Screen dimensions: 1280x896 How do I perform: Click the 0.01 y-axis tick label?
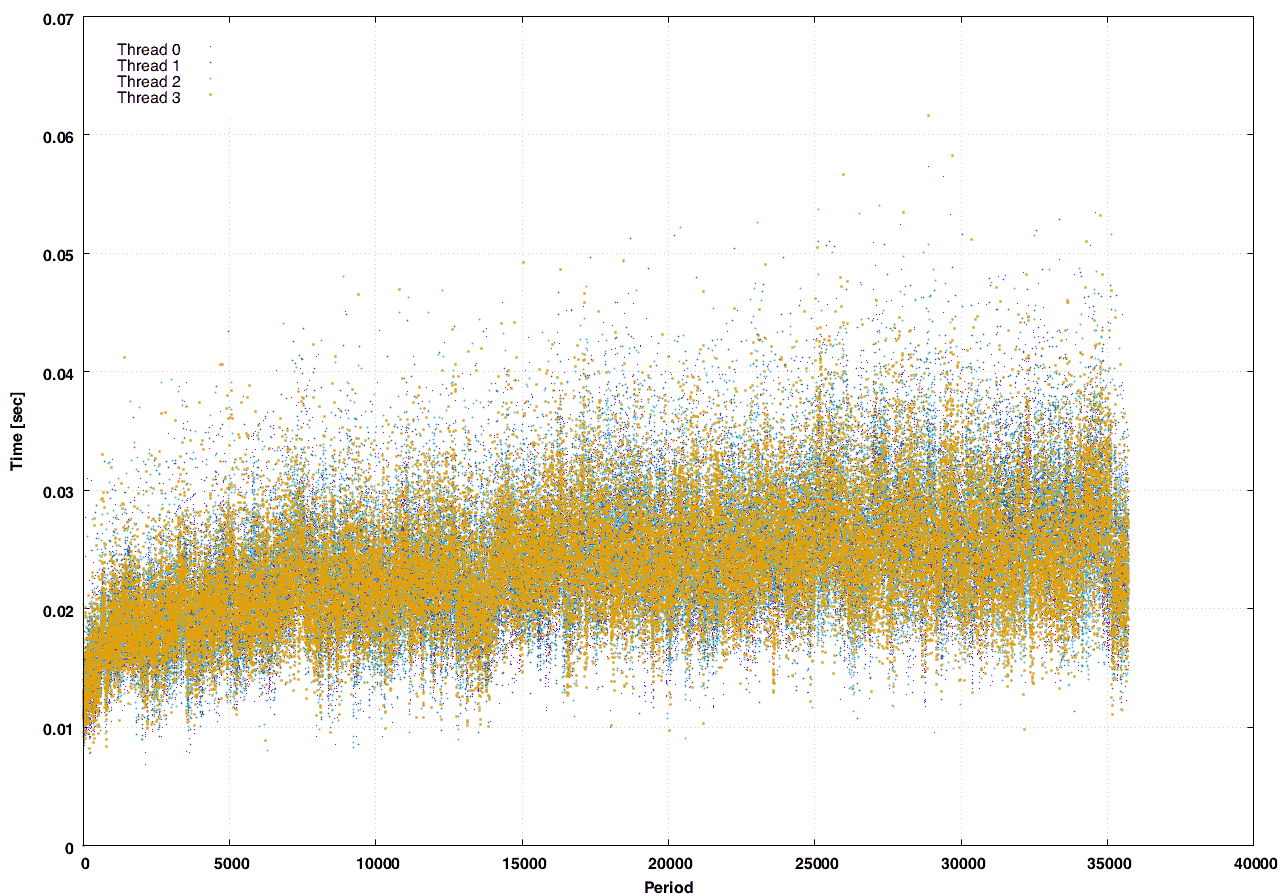click(57, 728)
